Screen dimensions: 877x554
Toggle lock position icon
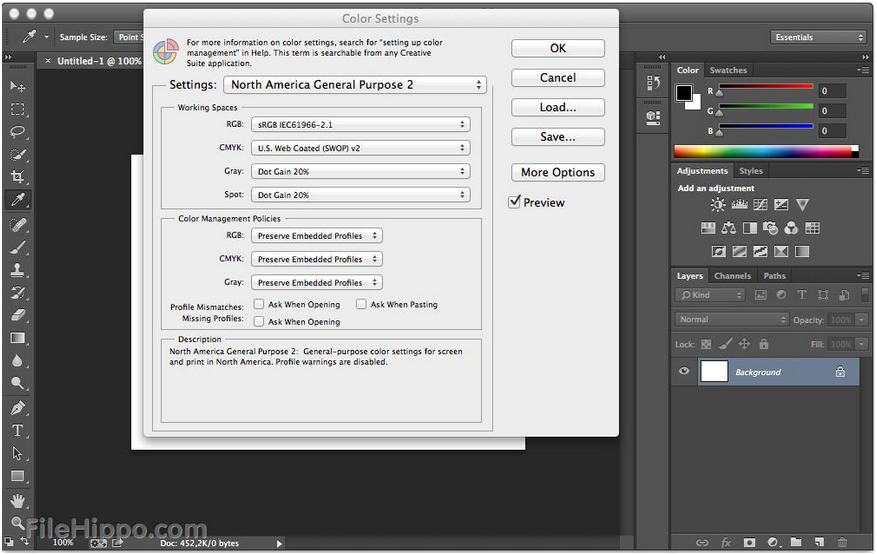tap(744, 344)
